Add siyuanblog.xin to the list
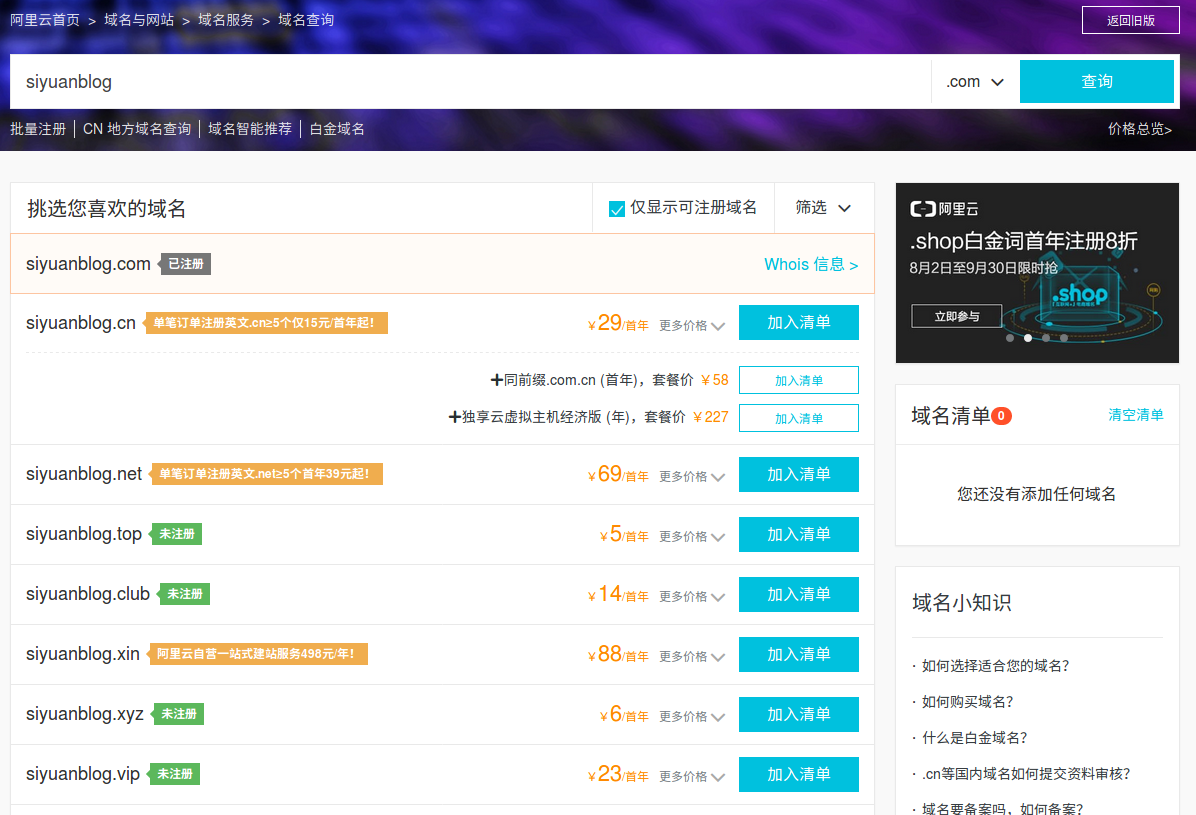The width and height of the screenshot is (1196, 815). tap(799, 655)
